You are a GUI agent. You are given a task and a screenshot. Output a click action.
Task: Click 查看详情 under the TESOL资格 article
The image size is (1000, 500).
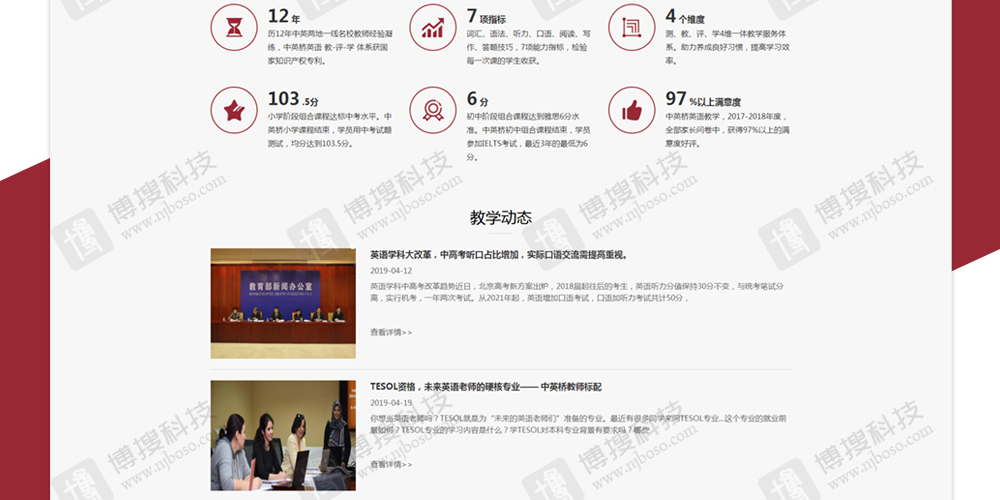point(390,464)
